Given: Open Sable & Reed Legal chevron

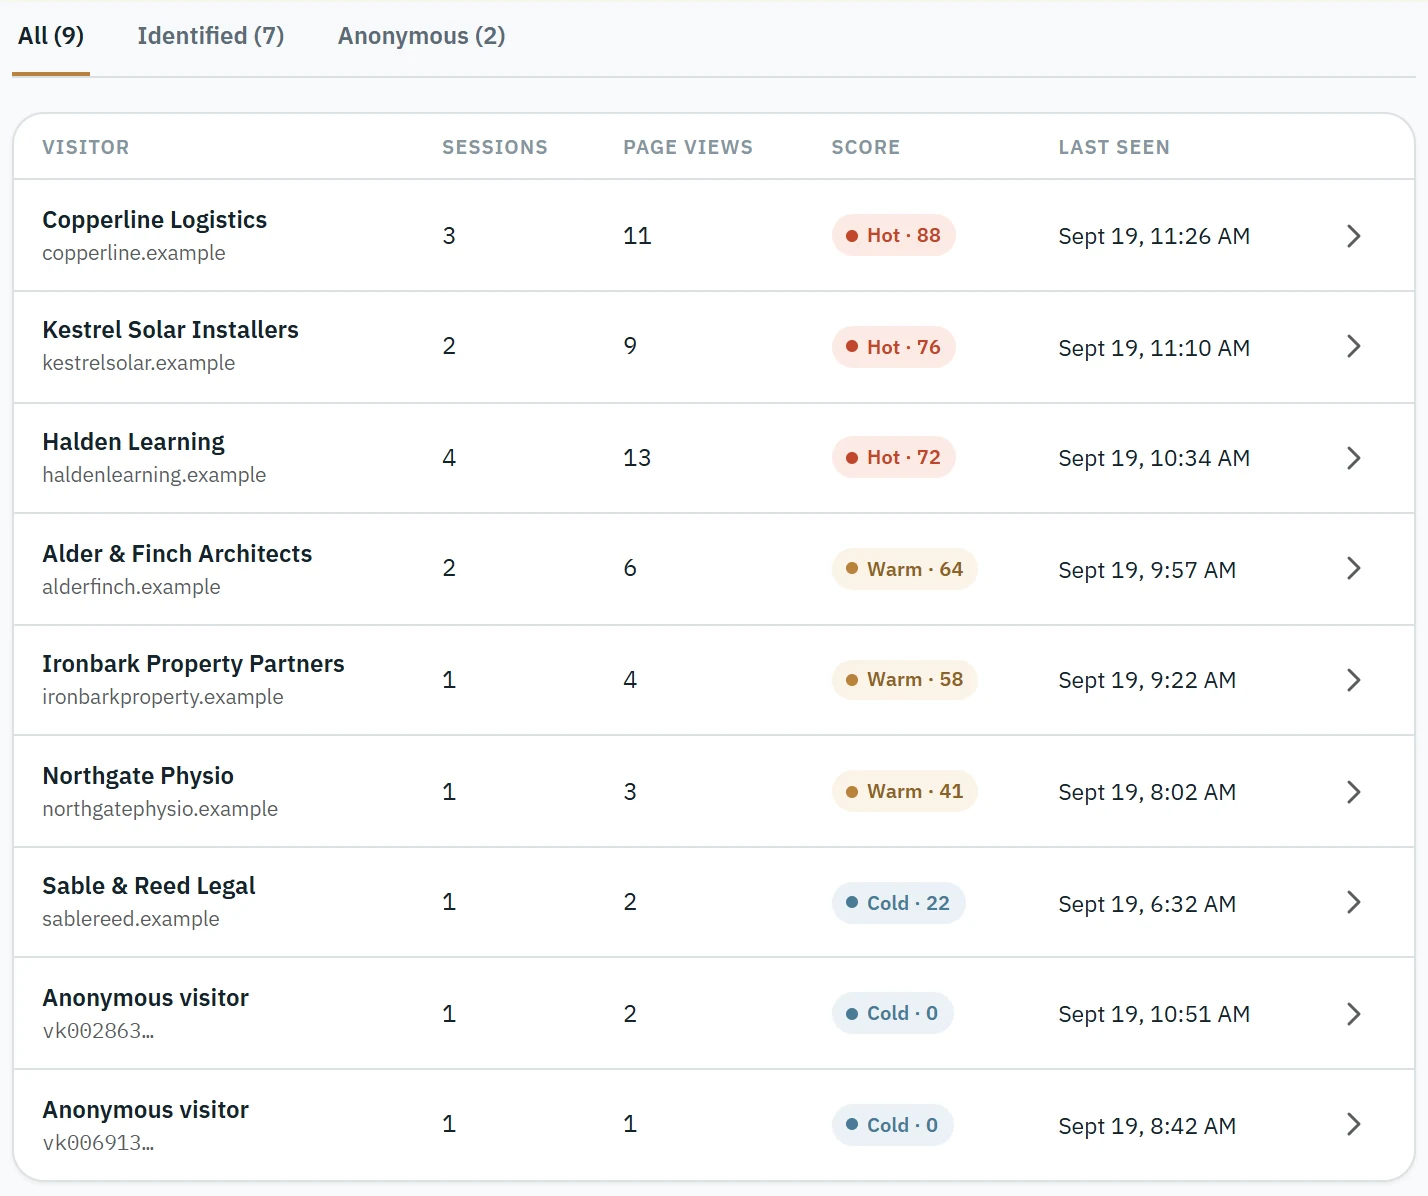Looking at the screenshot, I should click(x=1353, y=902).
